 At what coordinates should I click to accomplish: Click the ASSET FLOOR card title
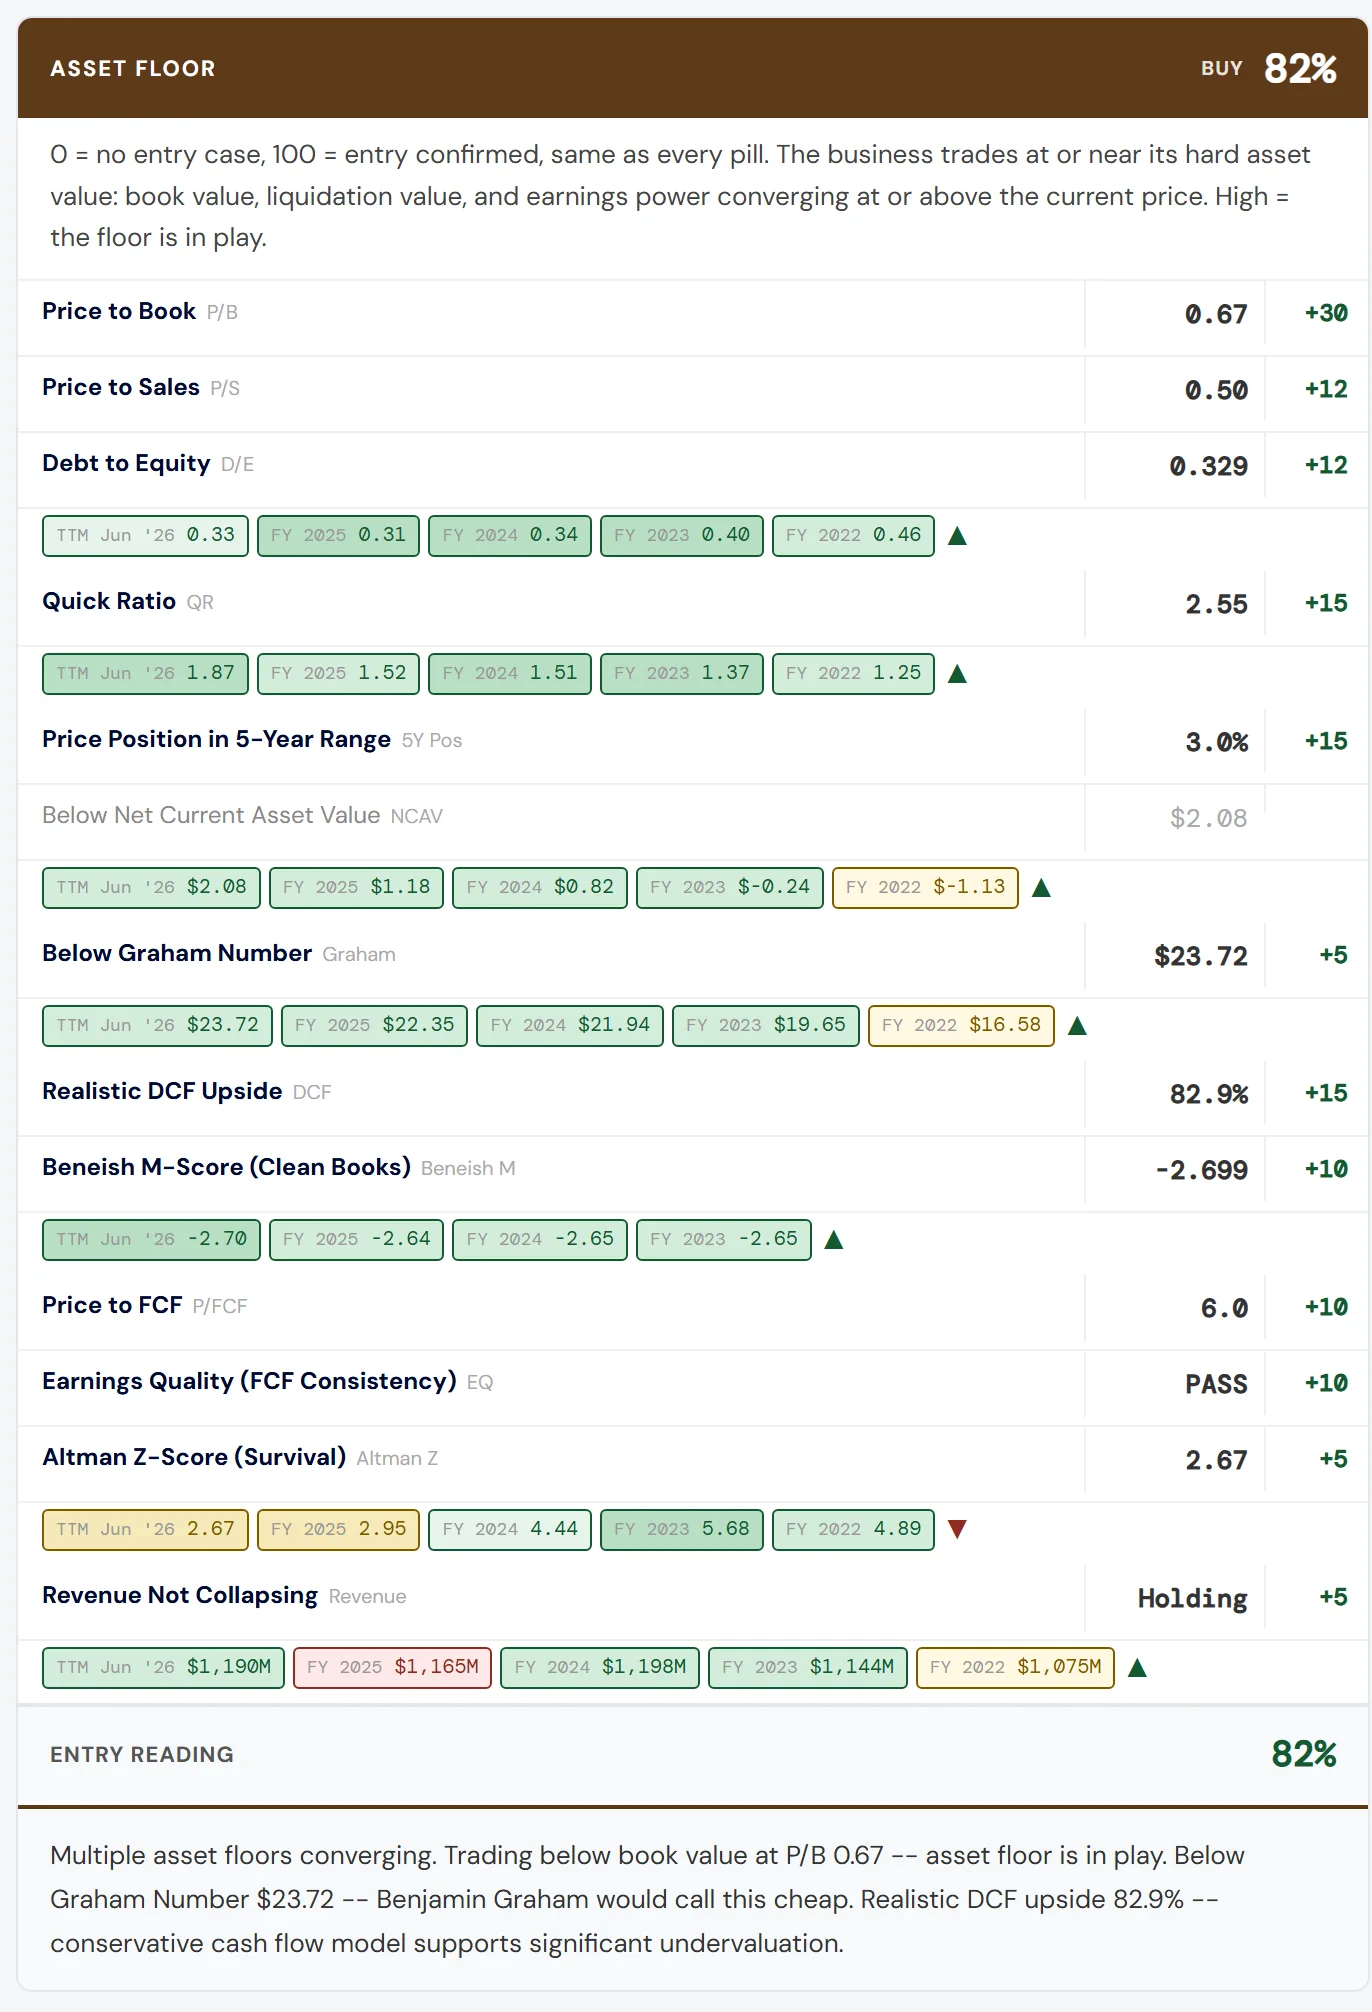[133, 69]
